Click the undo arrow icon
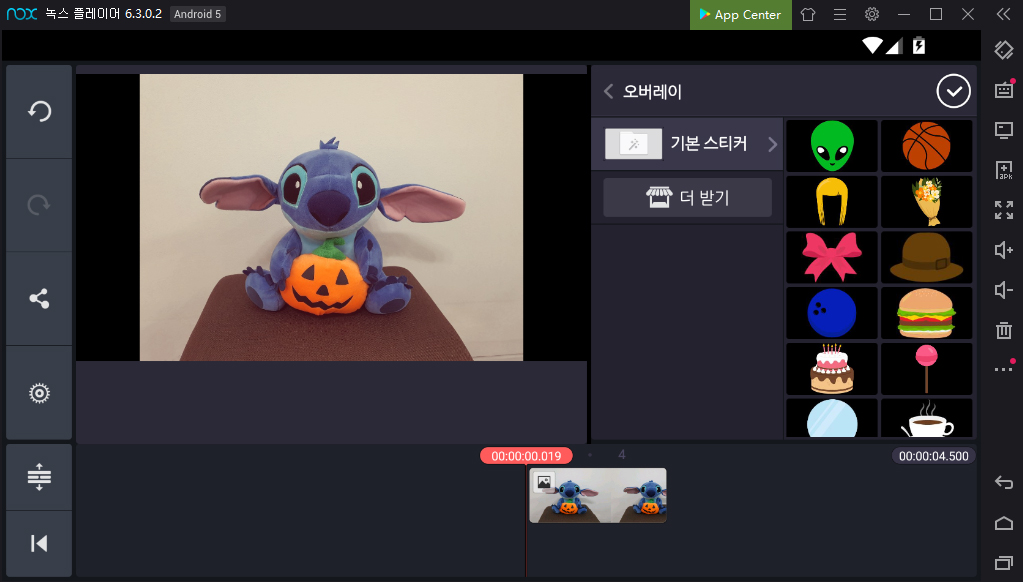The image size is (1023, 582). [39, 112]
